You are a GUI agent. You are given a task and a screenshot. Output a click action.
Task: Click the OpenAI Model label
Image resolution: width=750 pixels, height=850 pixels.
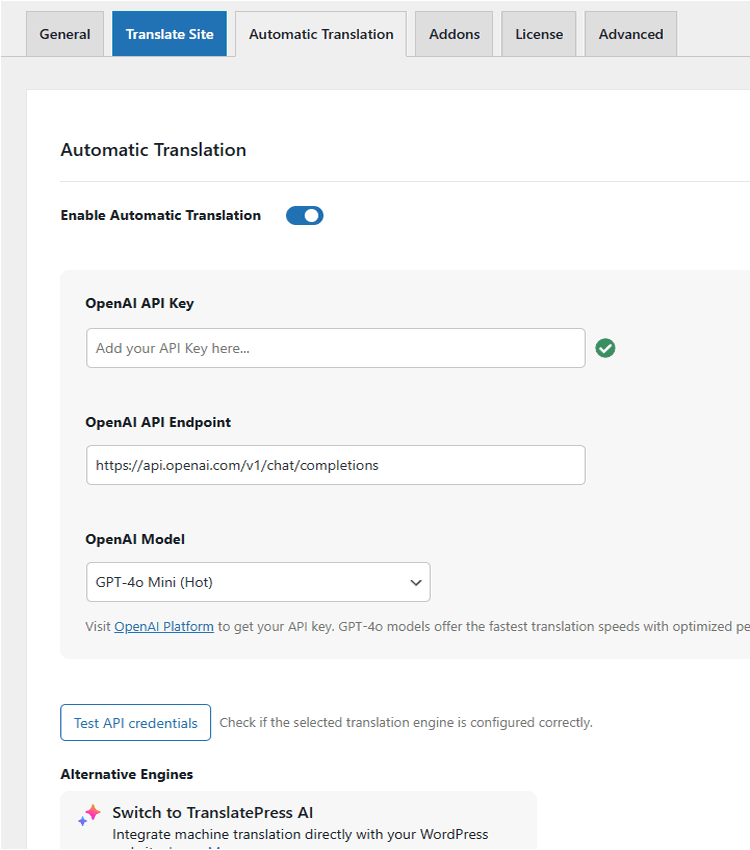coord(135,539)
